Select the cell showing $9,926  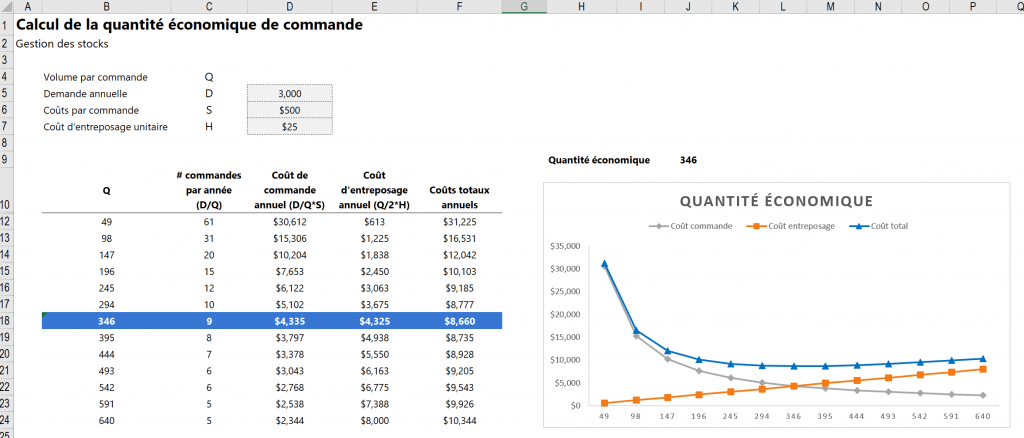[x=459, y=403]
